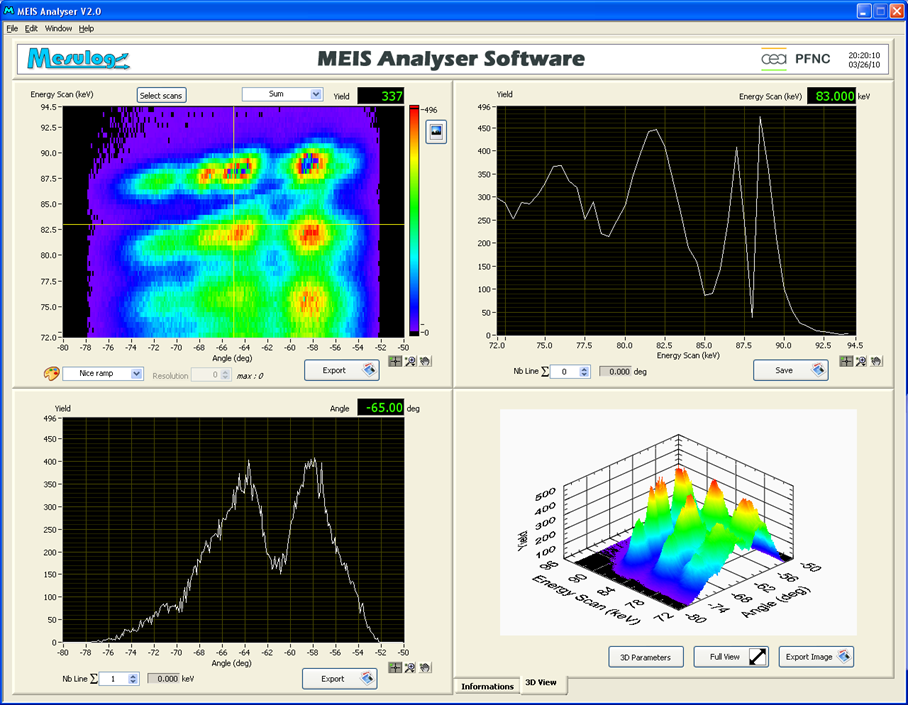The width and height of the screenshot is (908, 705).
Task: Click the 496 maximum label on color scale
Action: pos(430,109)
